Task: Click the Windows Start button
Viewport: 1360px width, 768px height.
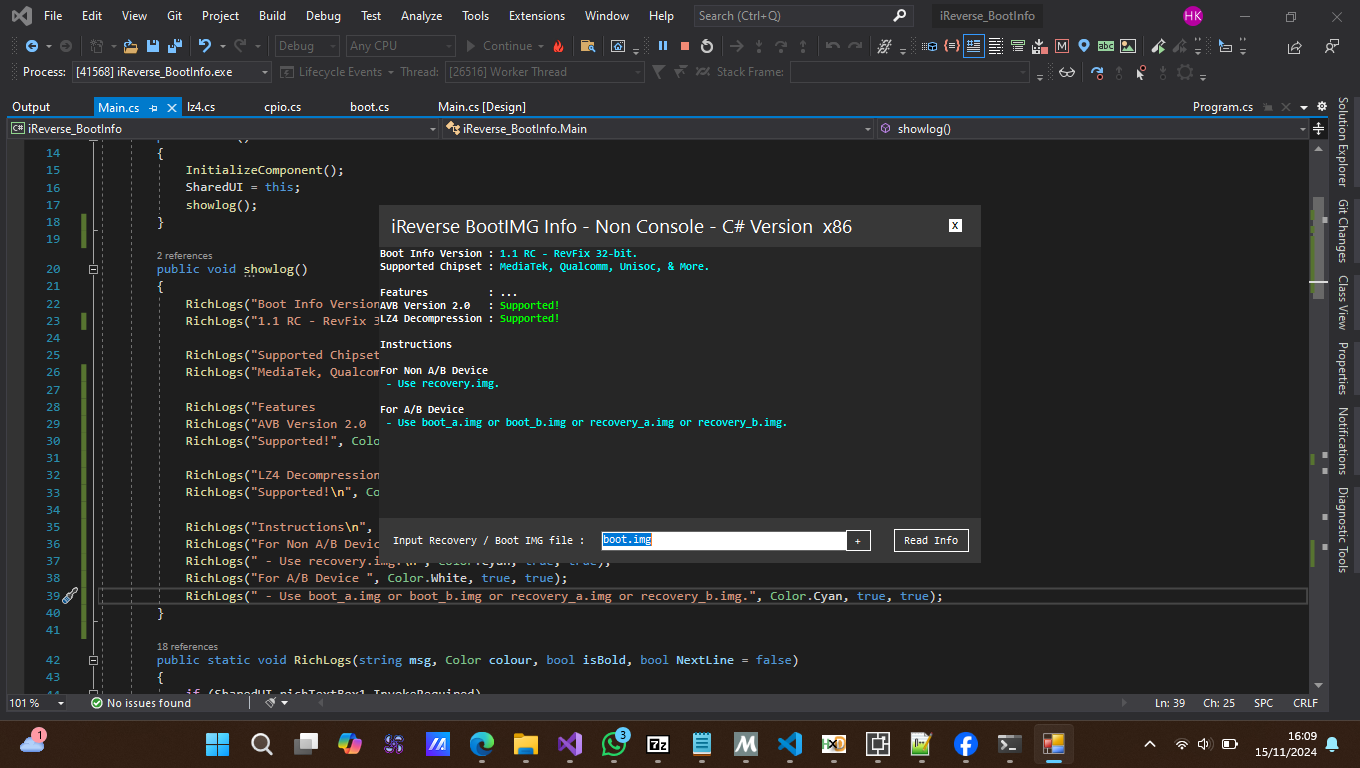Action: (x=217, y=744)
